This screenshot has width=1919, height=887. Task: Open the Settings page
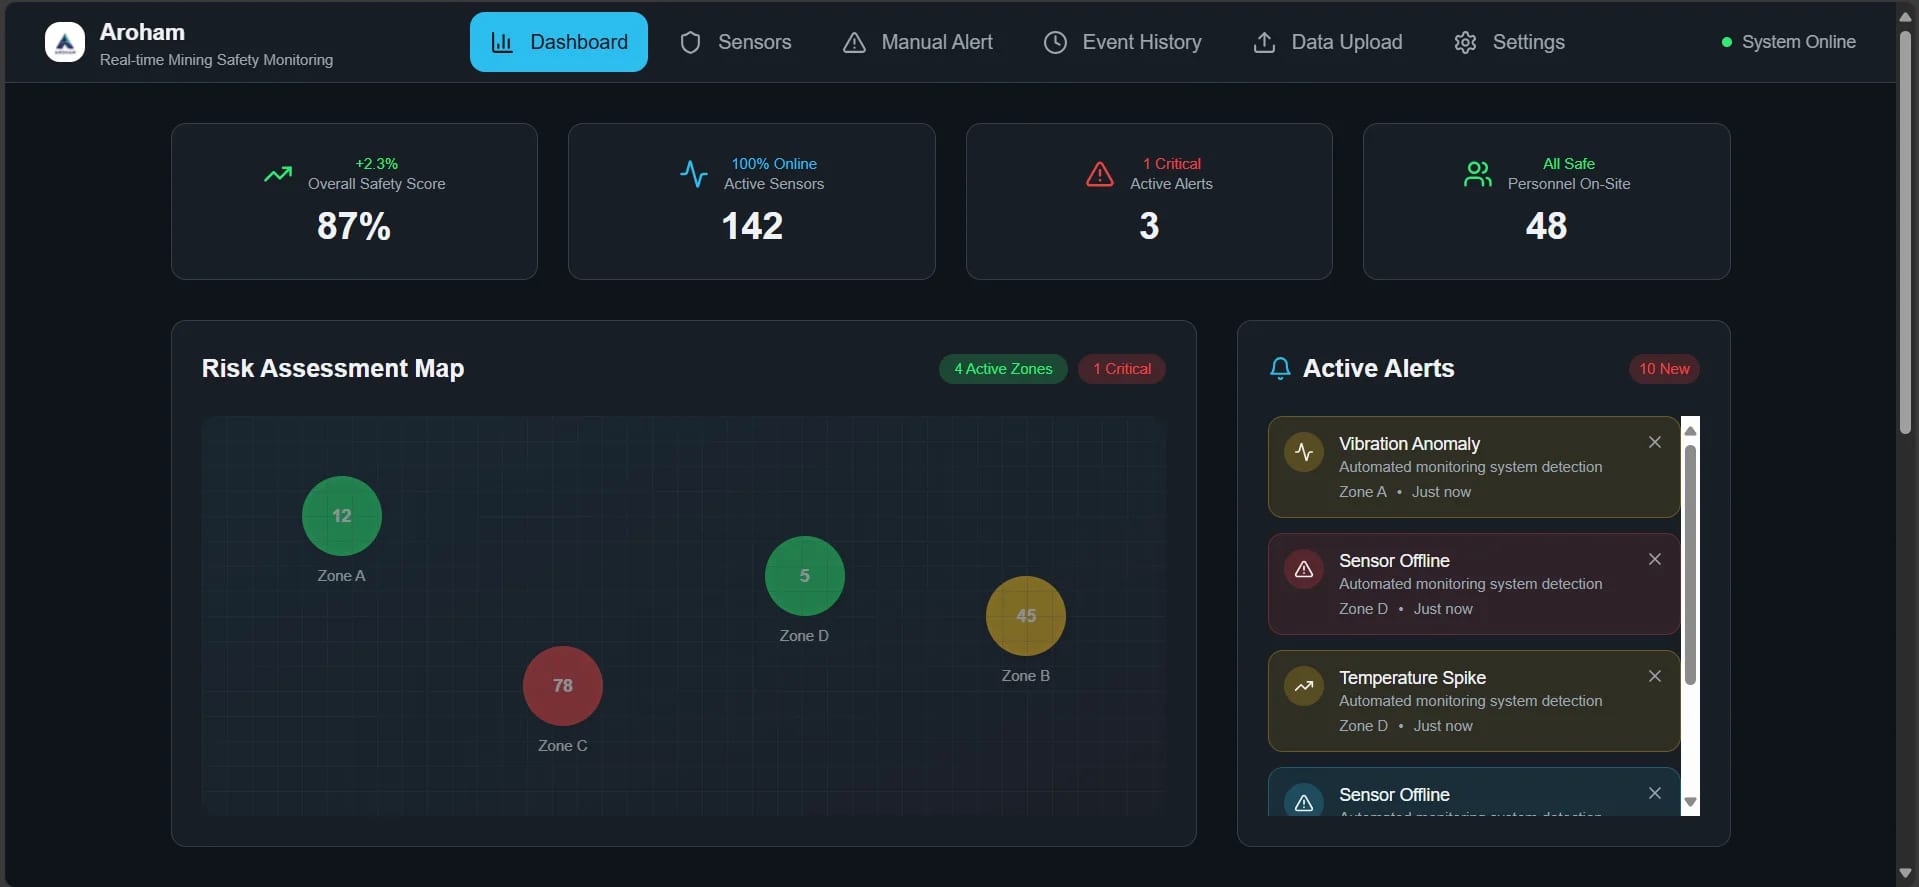1509,42
